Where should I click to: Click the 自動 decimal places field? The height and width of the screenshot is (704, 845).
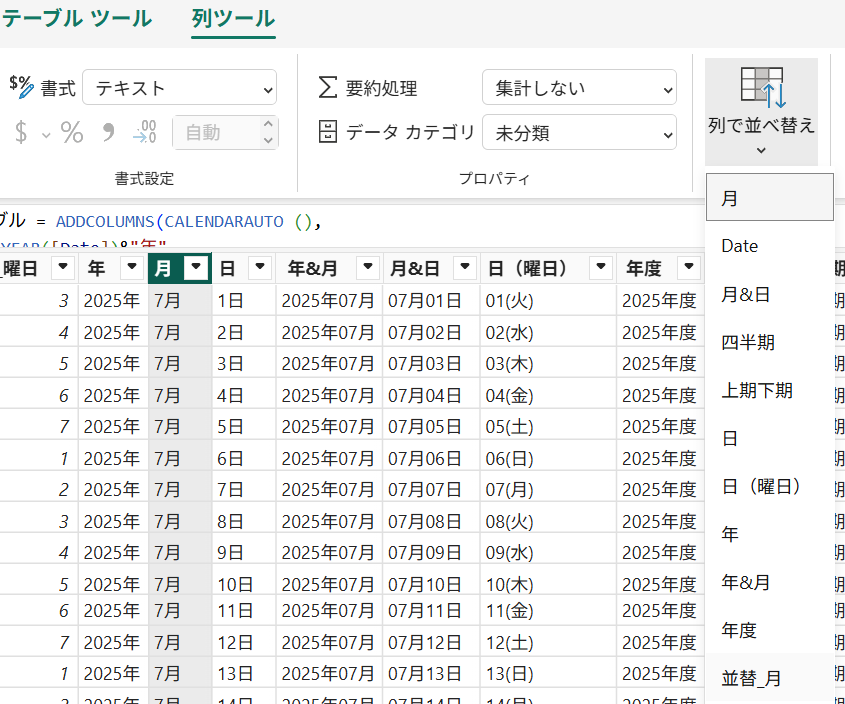point(216,133)
